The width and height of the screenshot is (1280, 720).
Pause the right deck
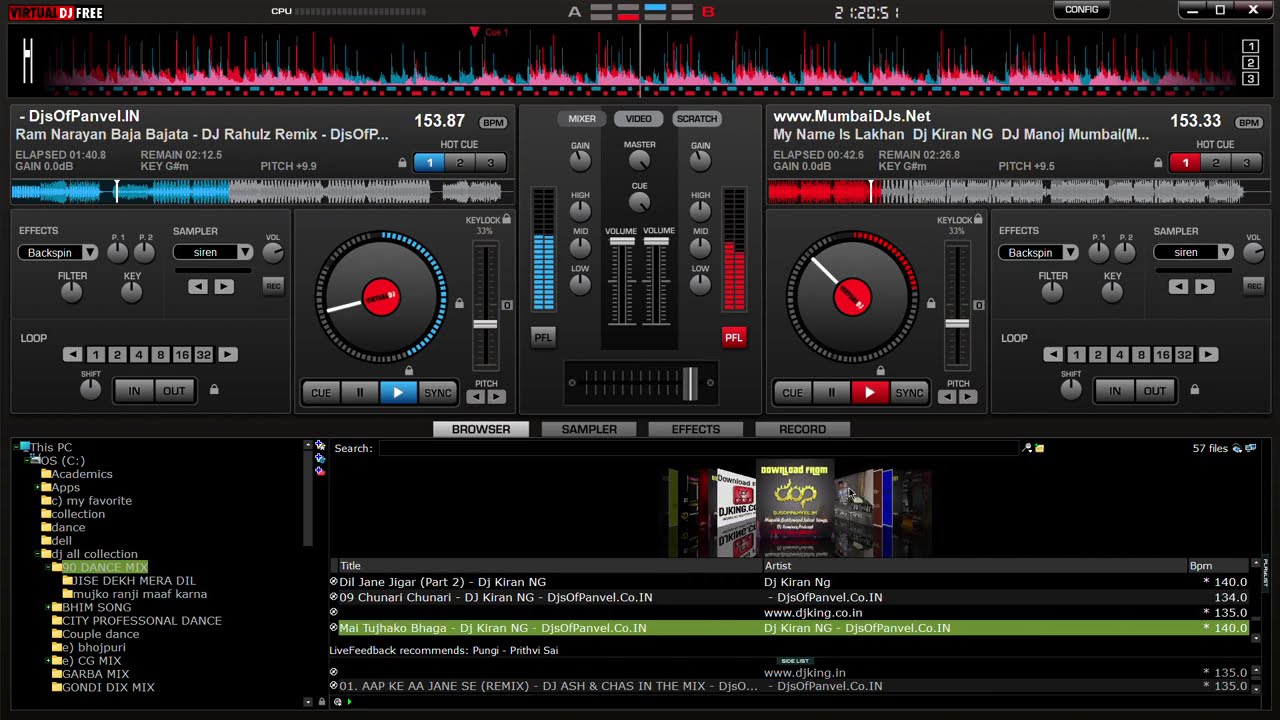[831, 393]
